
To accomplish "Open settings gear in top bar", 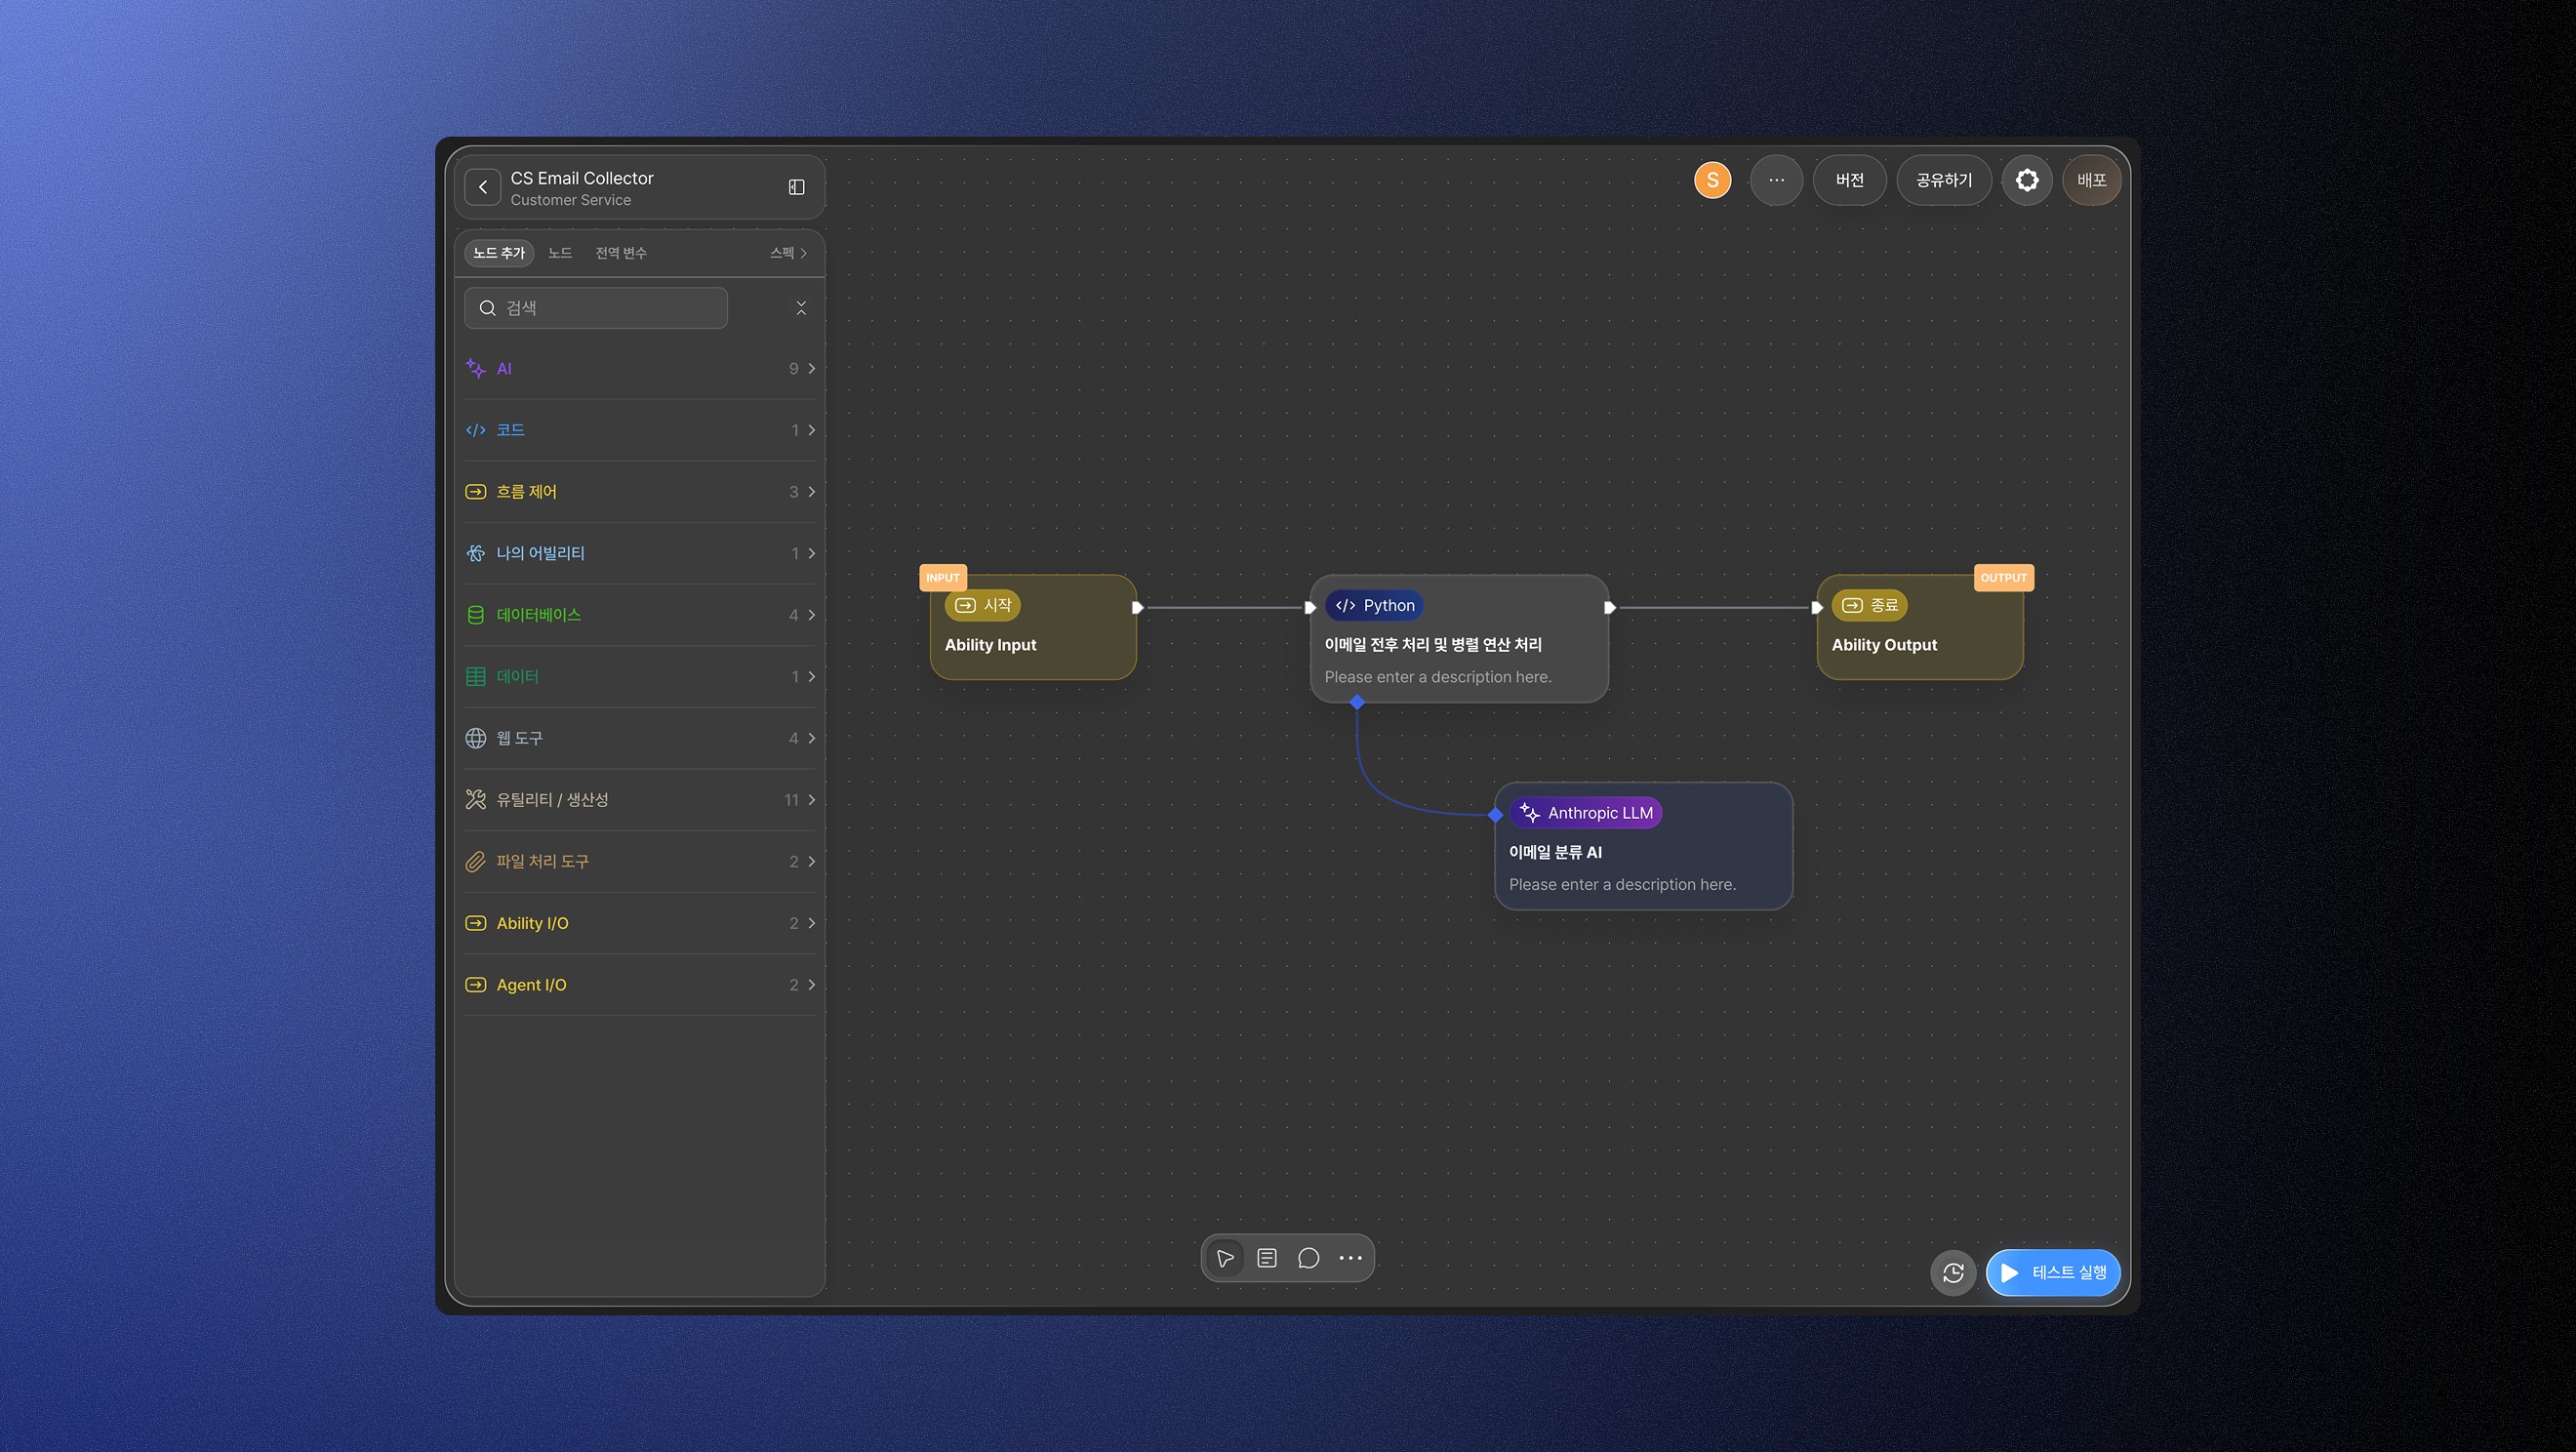I will pyautogui.click(x=2027, y=180).
